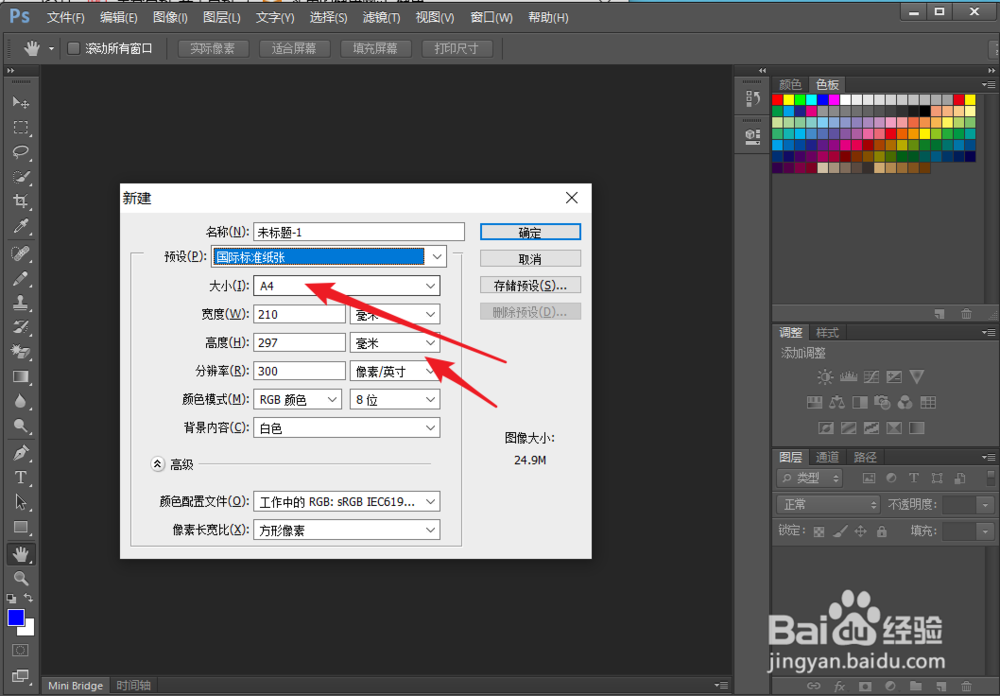Viewport: 1000px width, 696px height.
Task: Toggle the lock-all padlock in 锁定 row
Action: tap(881, 530)
